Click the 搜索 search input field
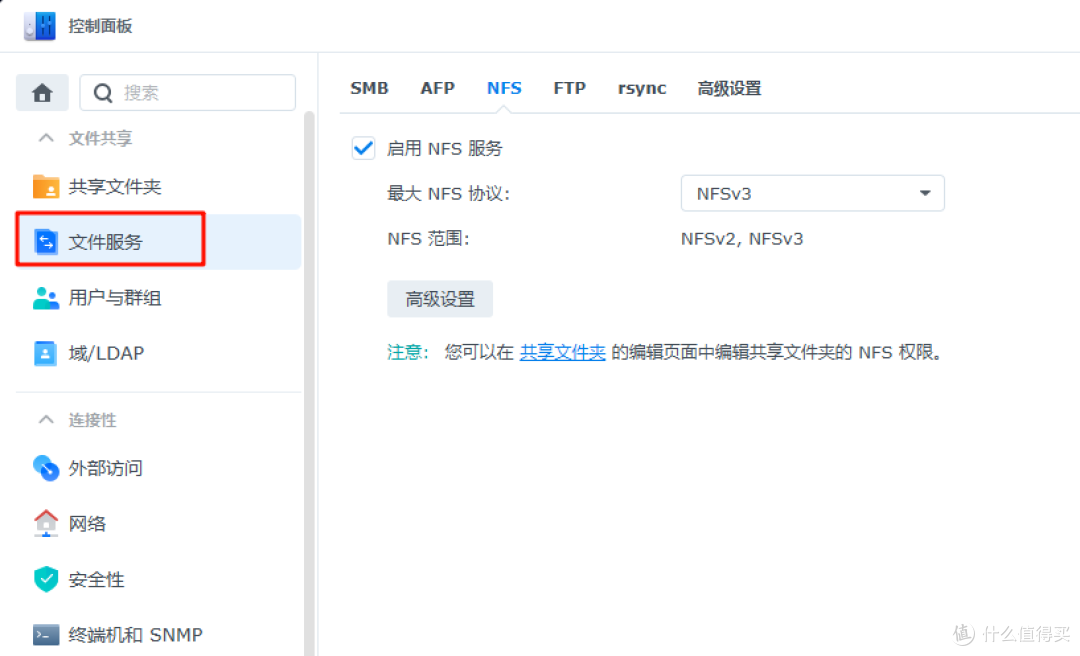Screen dimensions: 1080x656 pyautogui.click(x=187, y=92)
